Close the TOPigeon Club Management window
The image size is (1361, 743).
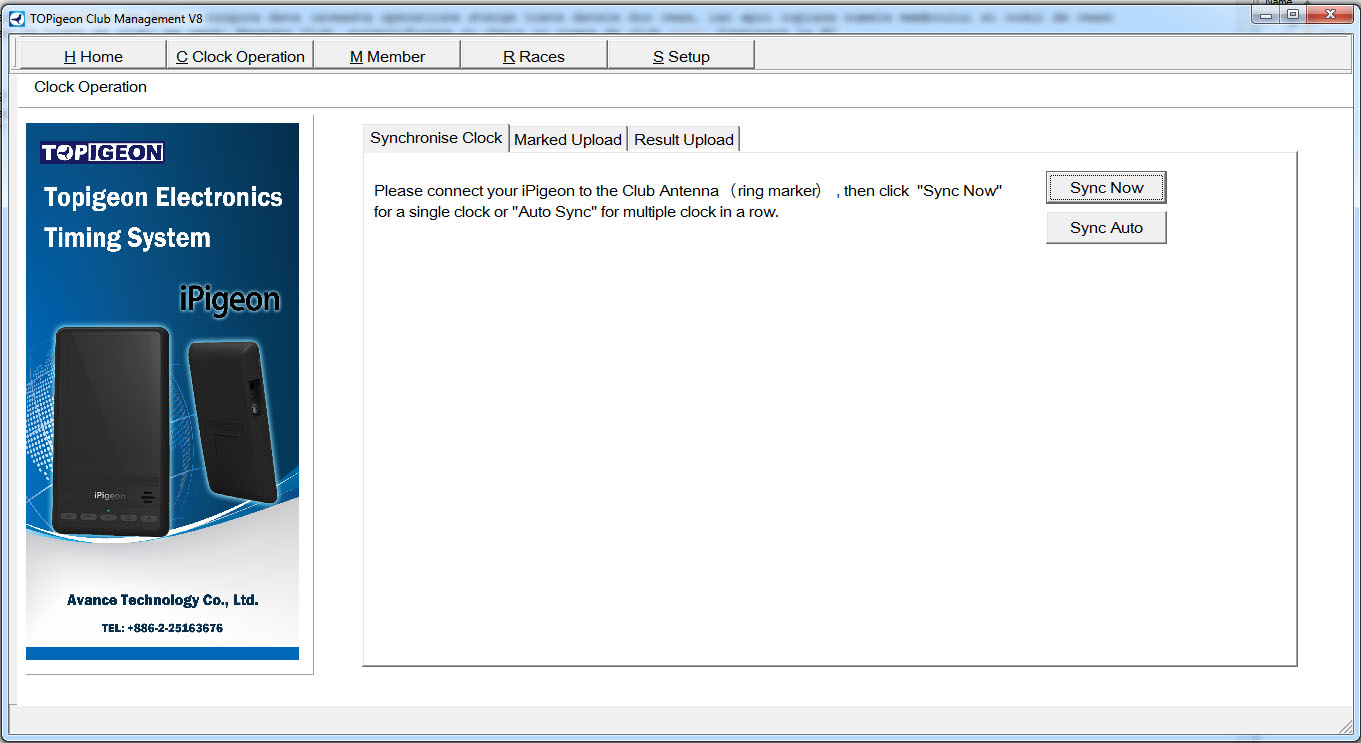[1329, 15]
